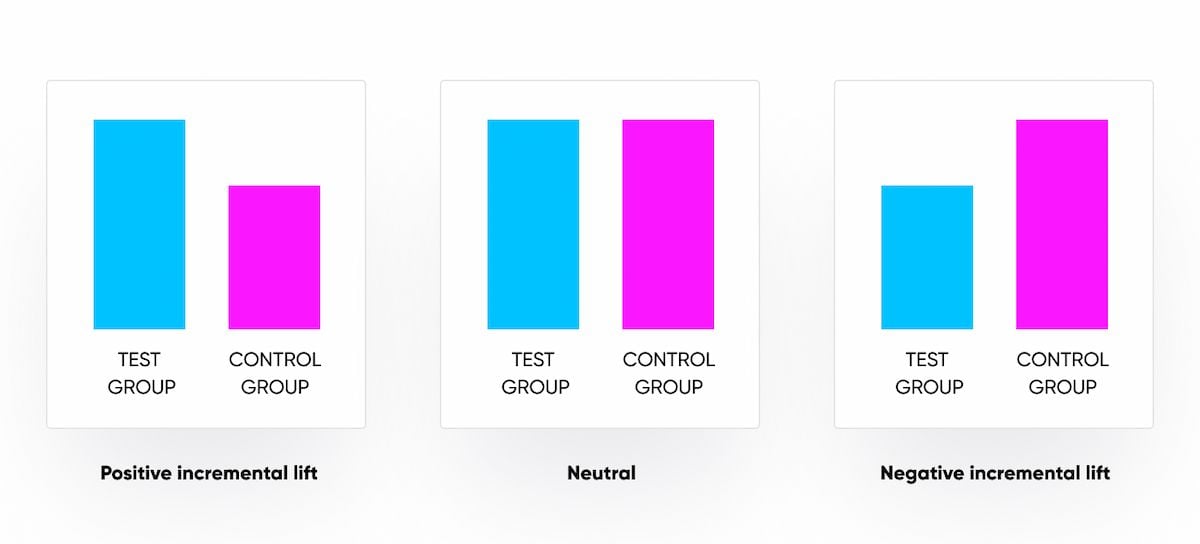Click the Neutral caption text
This screenshot has width=1200, height=544.
[601, 473]
